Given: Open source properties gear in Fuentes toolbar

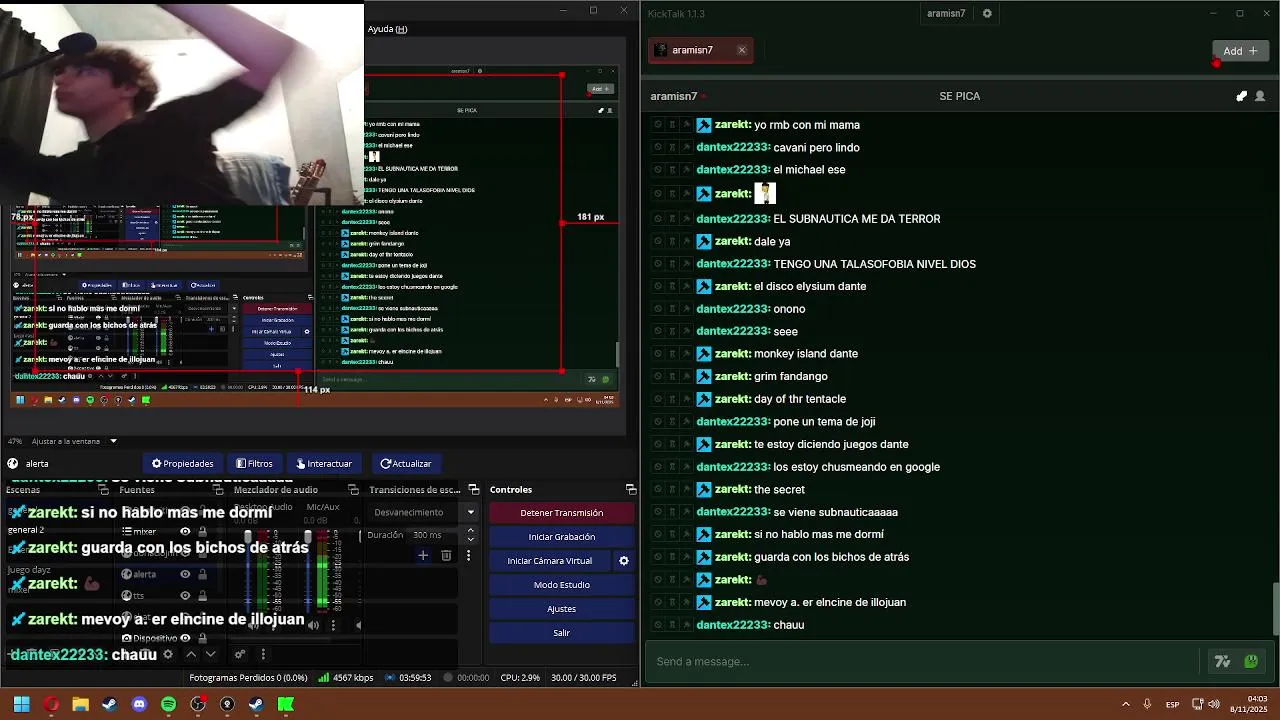Looking at the screenshot, I should click(x=168, y=654).
